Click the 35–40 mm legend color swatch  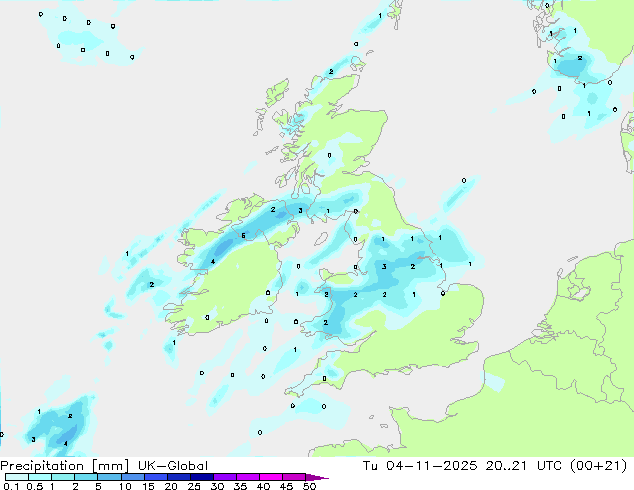coord(247,477)
